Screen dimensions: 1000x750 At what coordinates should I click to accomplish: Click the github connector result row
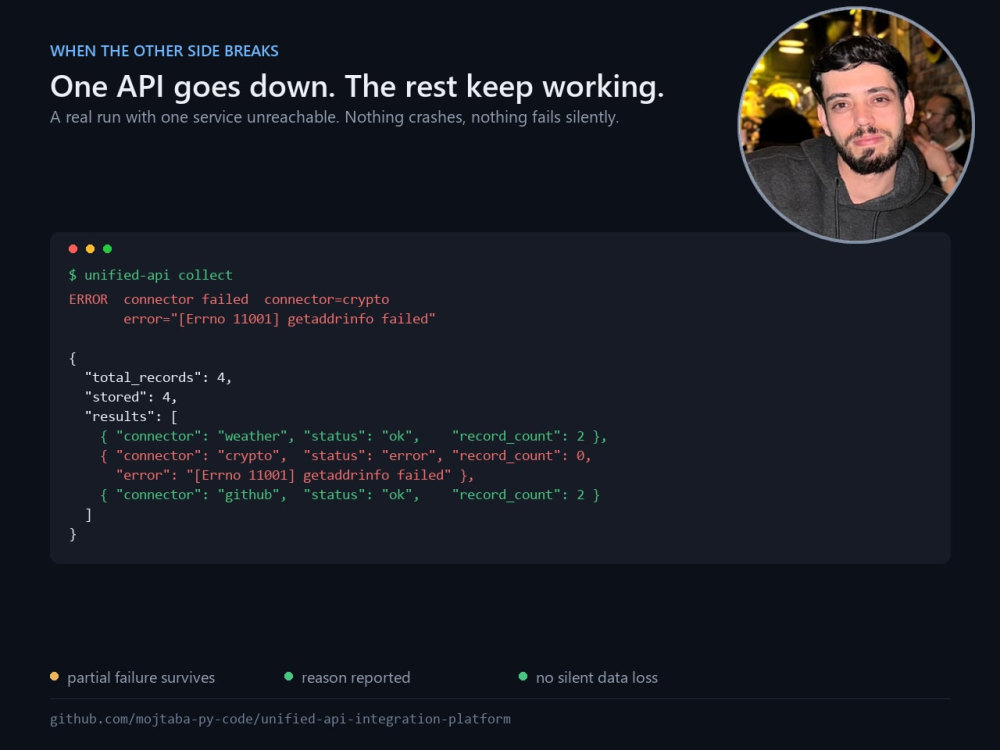click(x=349, y=495)
